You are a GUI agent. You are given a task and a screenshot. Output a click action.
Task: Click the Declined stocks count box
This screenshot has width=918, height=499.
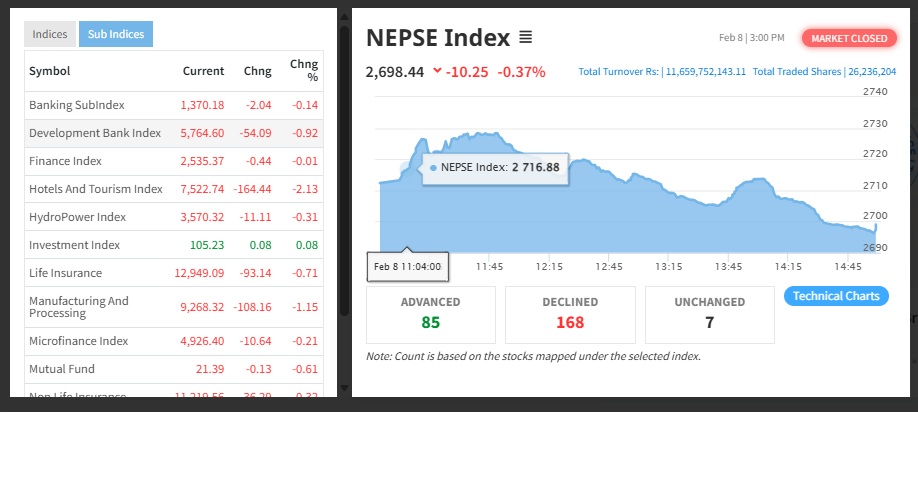click(570, 314)
